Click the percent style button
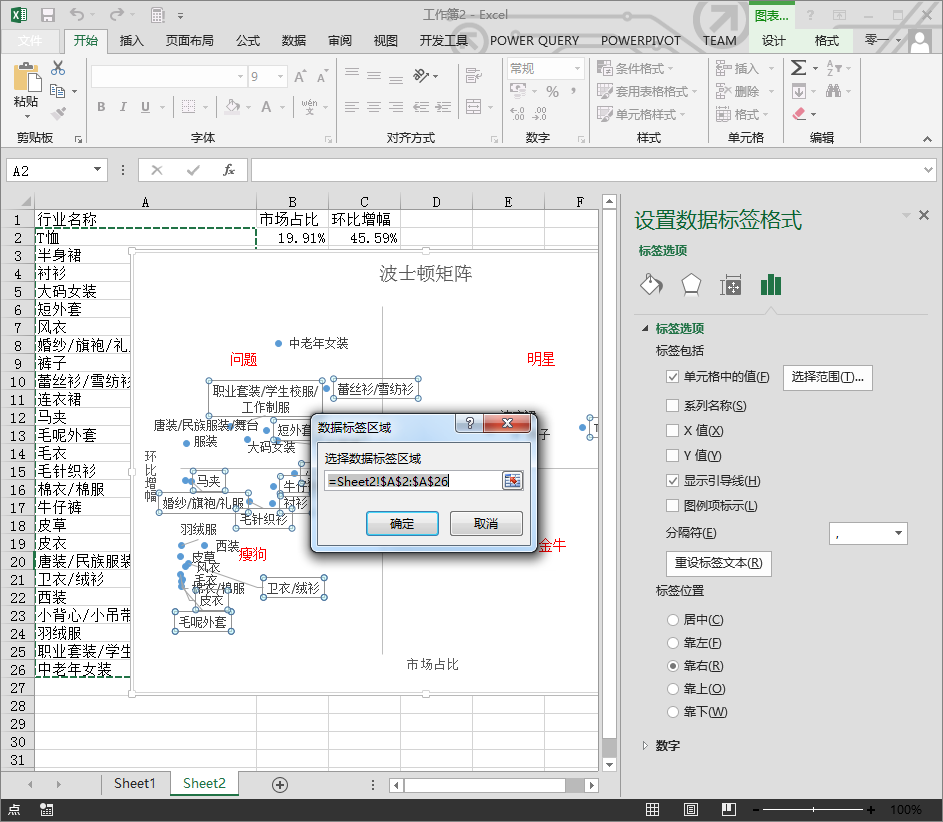The width and height of the screenshot is (943, 822). click(552, 91)
